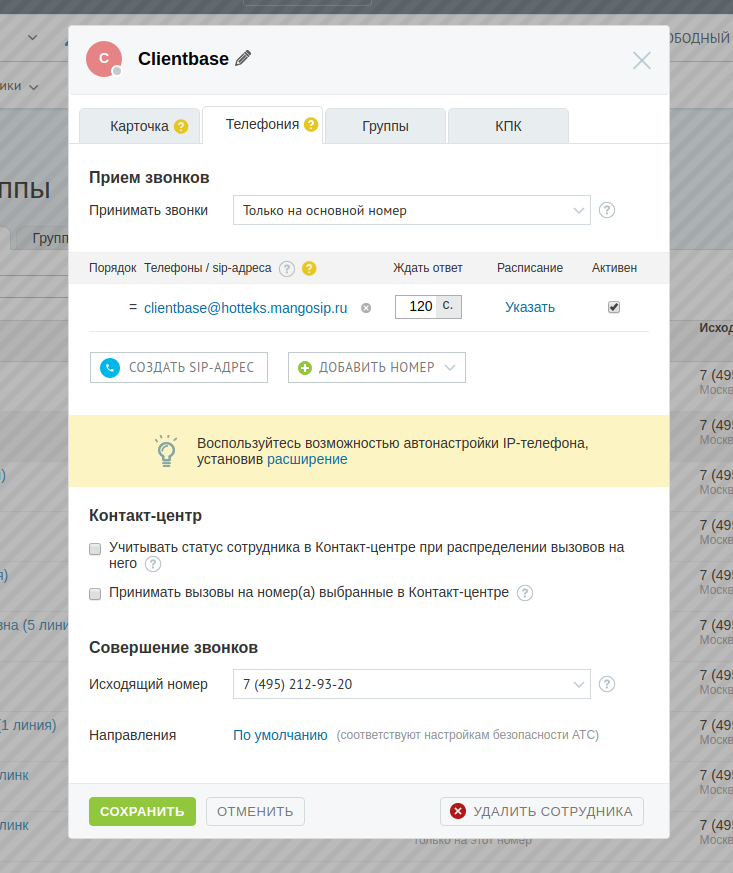The height and width of the screenshot is (873, 733).
Task: Click the Указать schedule link
Action: pos(530,307)
